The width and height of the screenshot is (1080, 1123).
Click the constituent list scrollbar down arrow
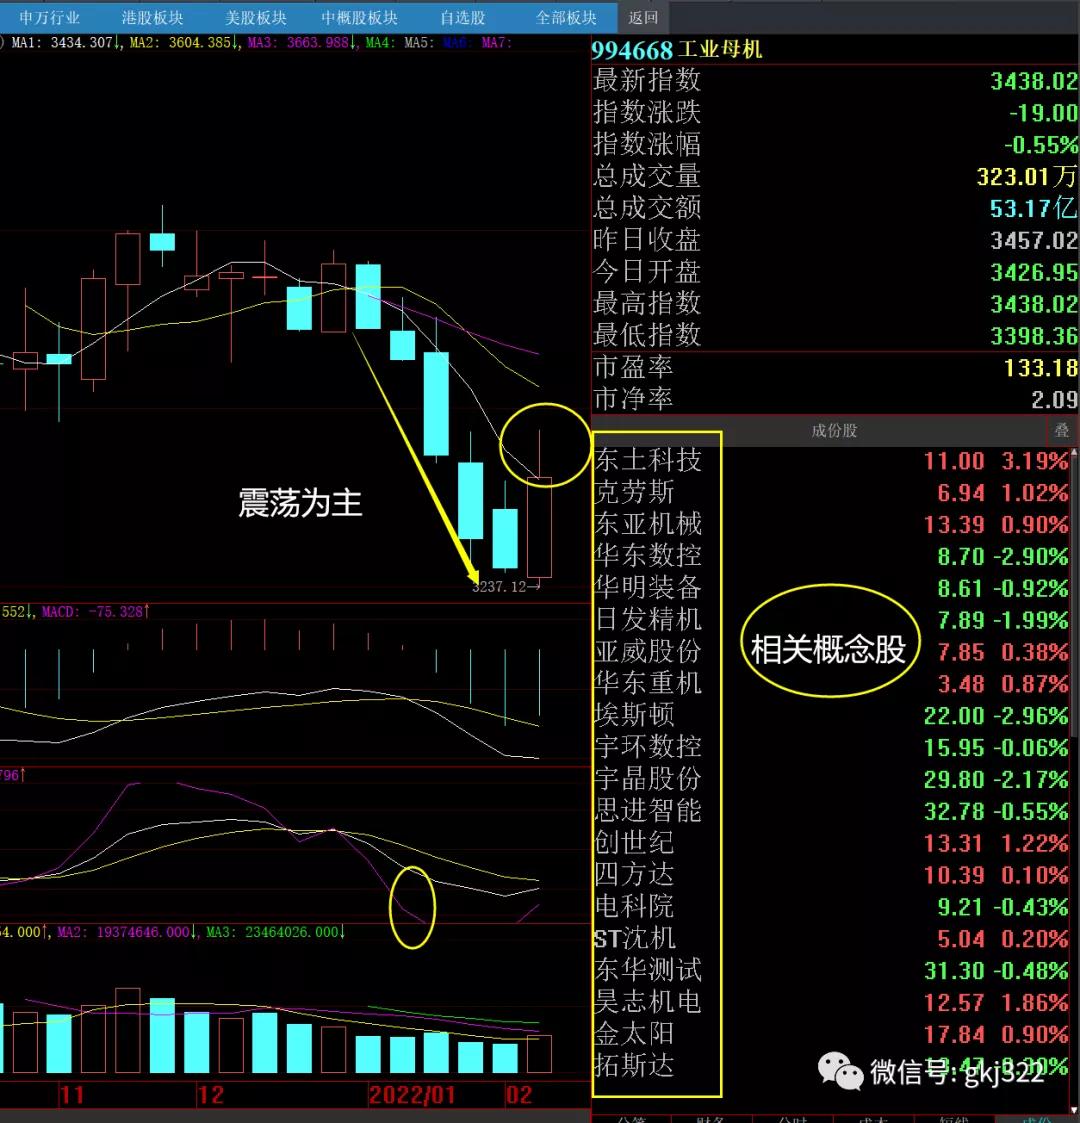(1074, 1109)
